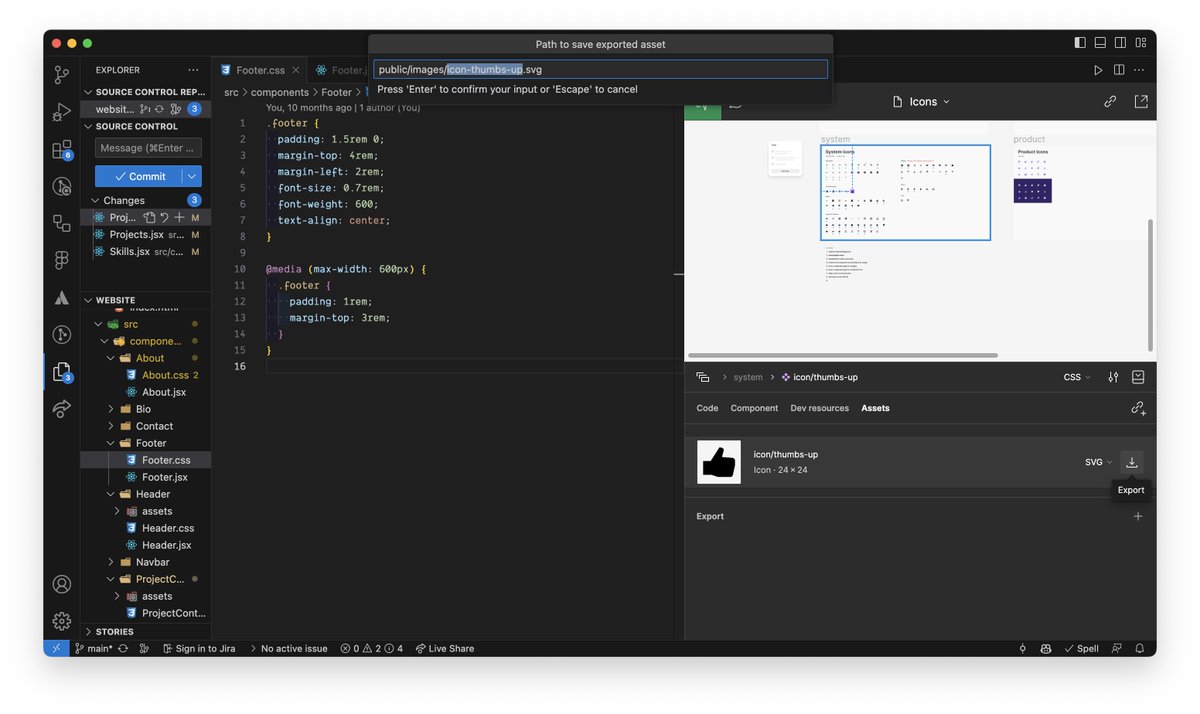
Task: Open Footer.jsx in the explorer tree
Action: point(146,477)
